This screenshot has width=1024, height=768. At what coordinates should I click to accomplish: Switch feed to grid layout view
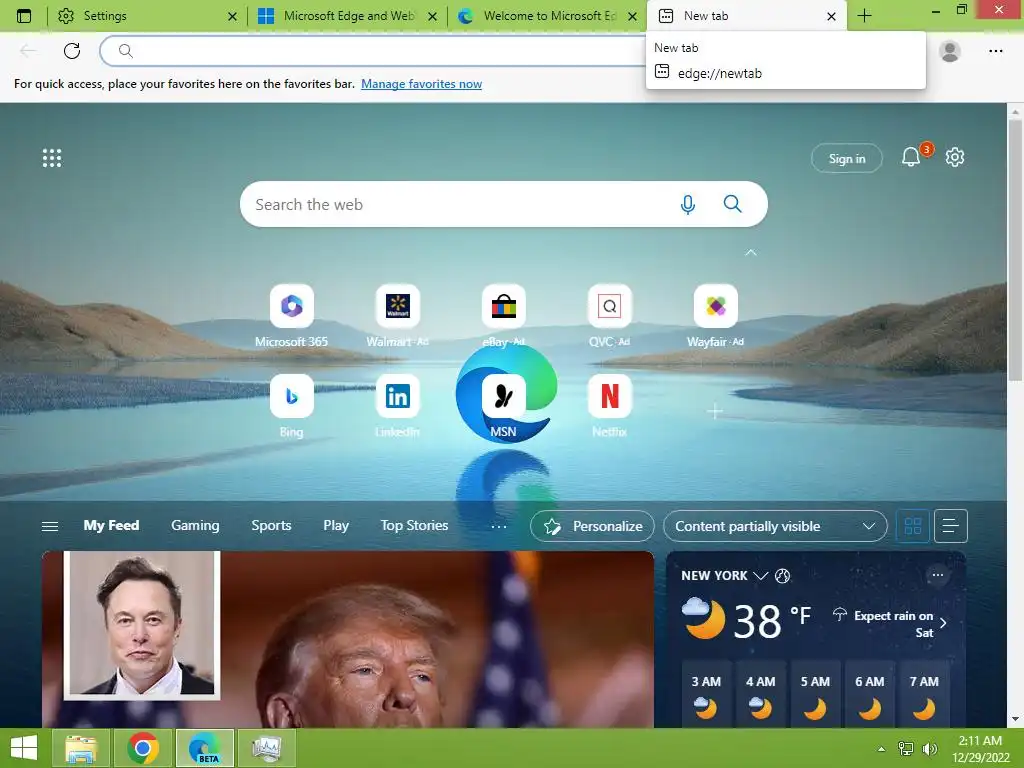click(x=912, y=526)
